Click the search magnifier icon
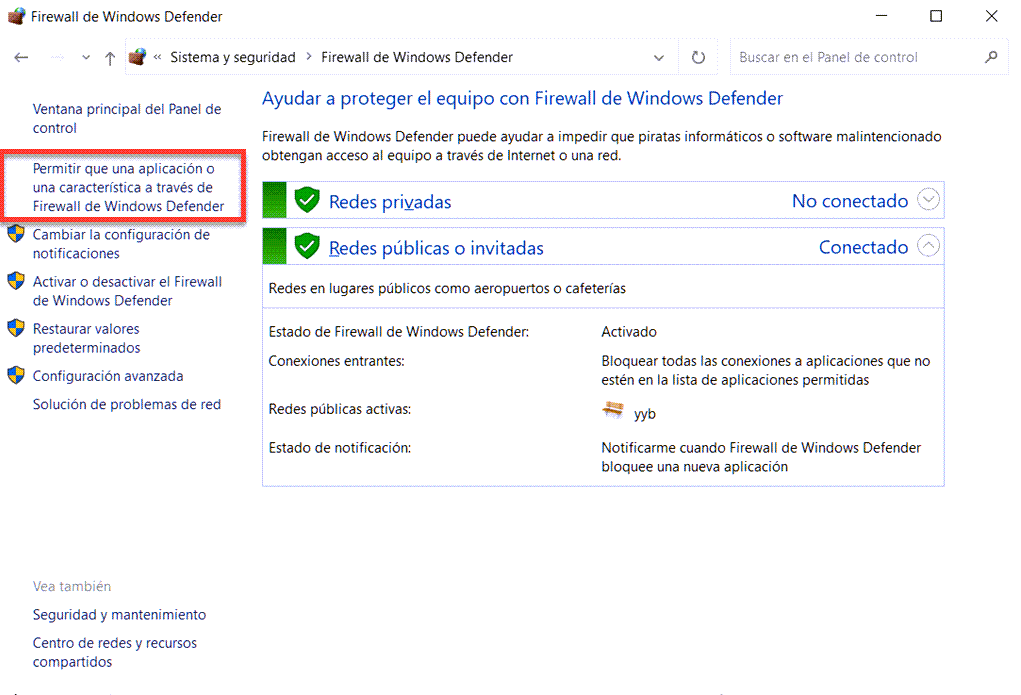This screenshot has height=695, width=1021. tap(991, 57)
